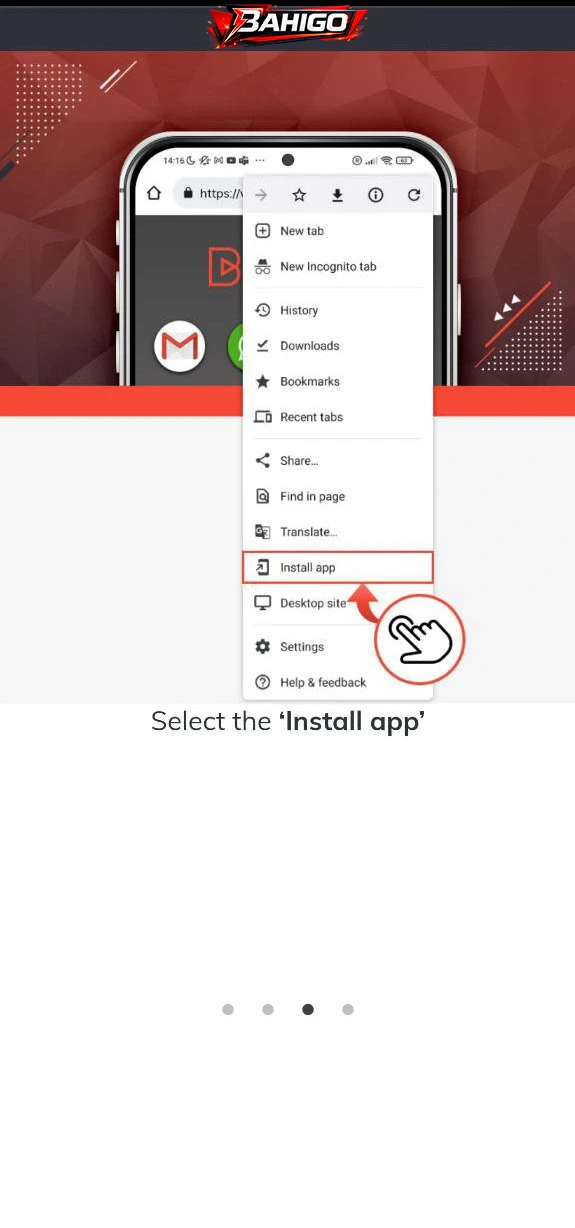
Task: Click the bookmark star icon in menu toolbar
Action: coord(299,195)
